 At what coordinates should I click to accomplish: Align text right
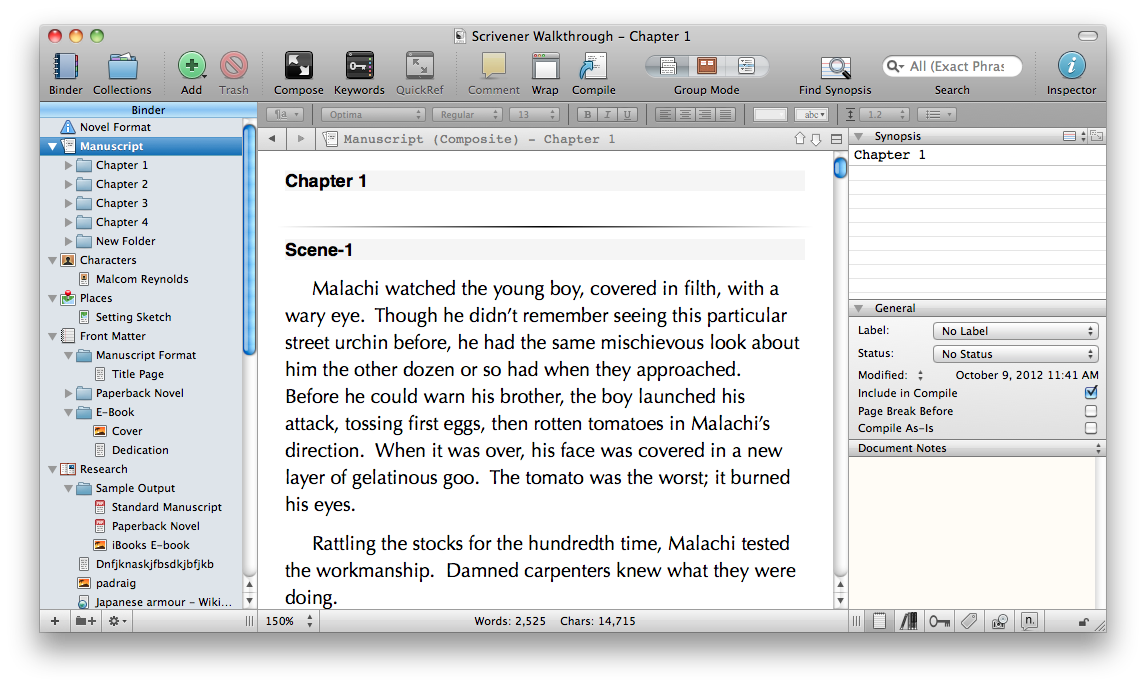[x=705, y=114]
